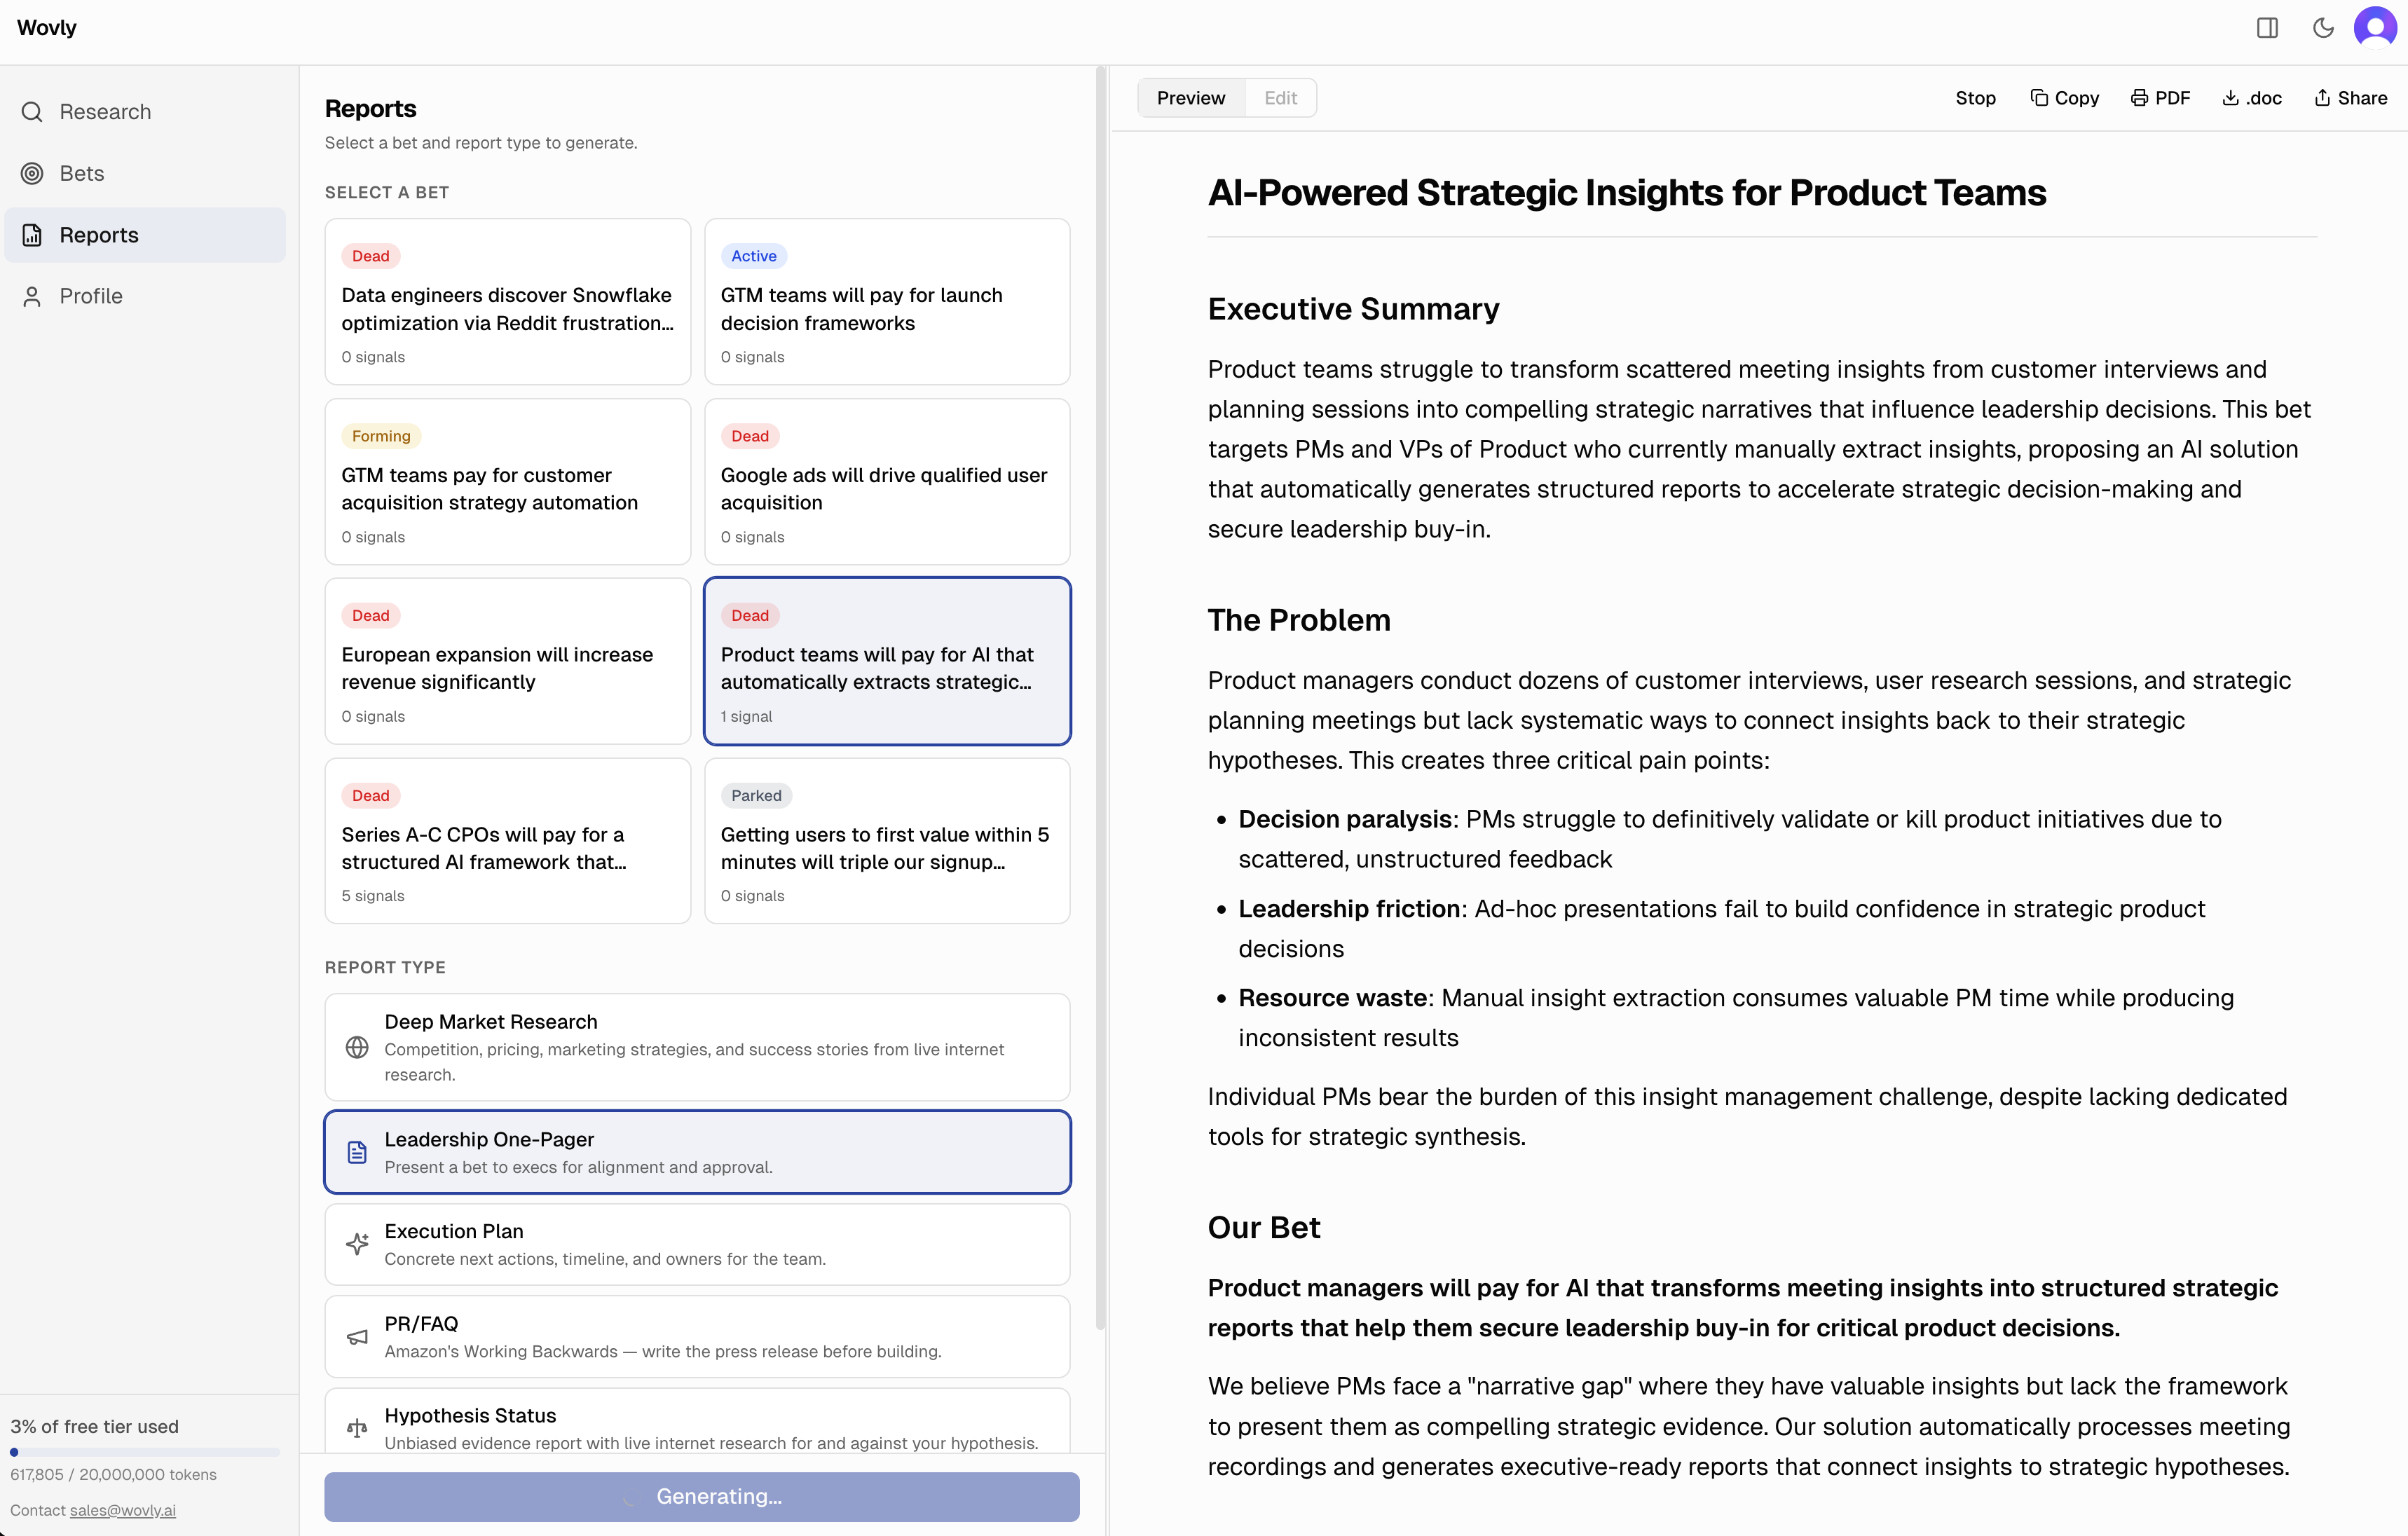The height and width of the screenshot is (1536, 2408).
Task: Select the active GTM launch decision frameworks bet
Action: pos(887,302)
